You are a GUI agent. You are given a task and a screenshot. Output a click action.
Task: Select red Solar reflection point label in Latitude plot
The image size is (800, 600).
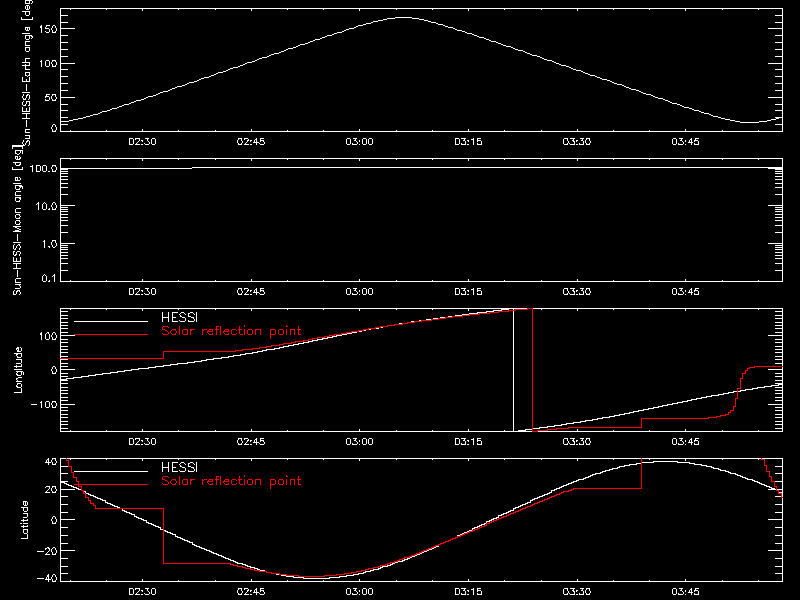[x=231, y=481]
